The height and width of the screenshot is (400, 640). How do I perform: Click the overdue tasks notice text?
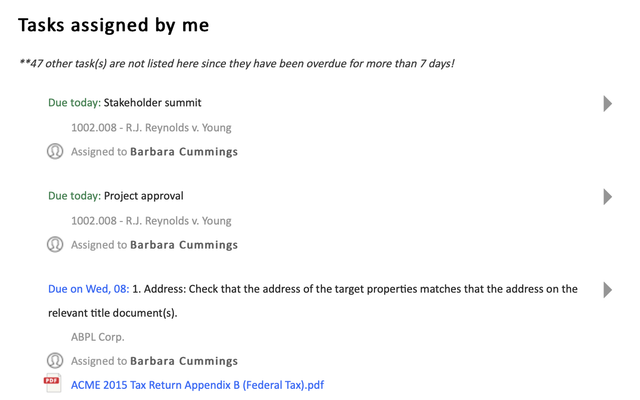pos(236,64)
